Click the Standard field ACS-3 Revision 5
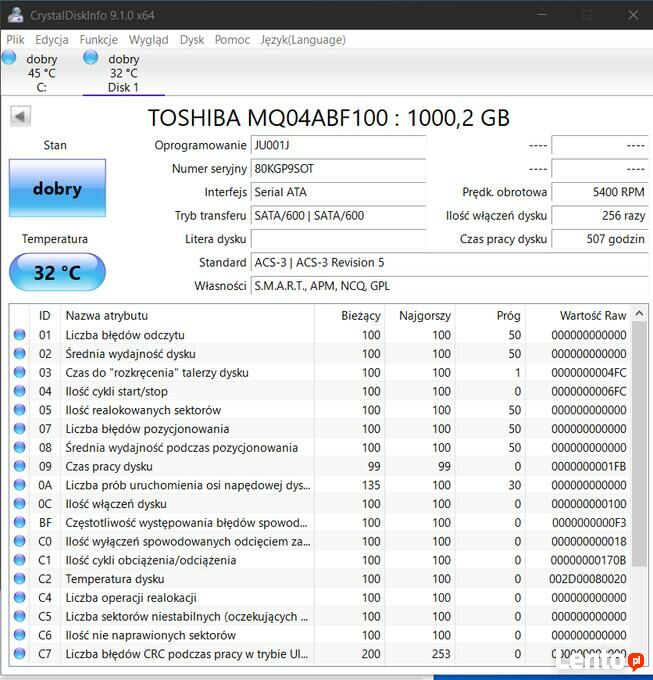Viewport: 653px width, 680px height. click(x=449, y=262)
